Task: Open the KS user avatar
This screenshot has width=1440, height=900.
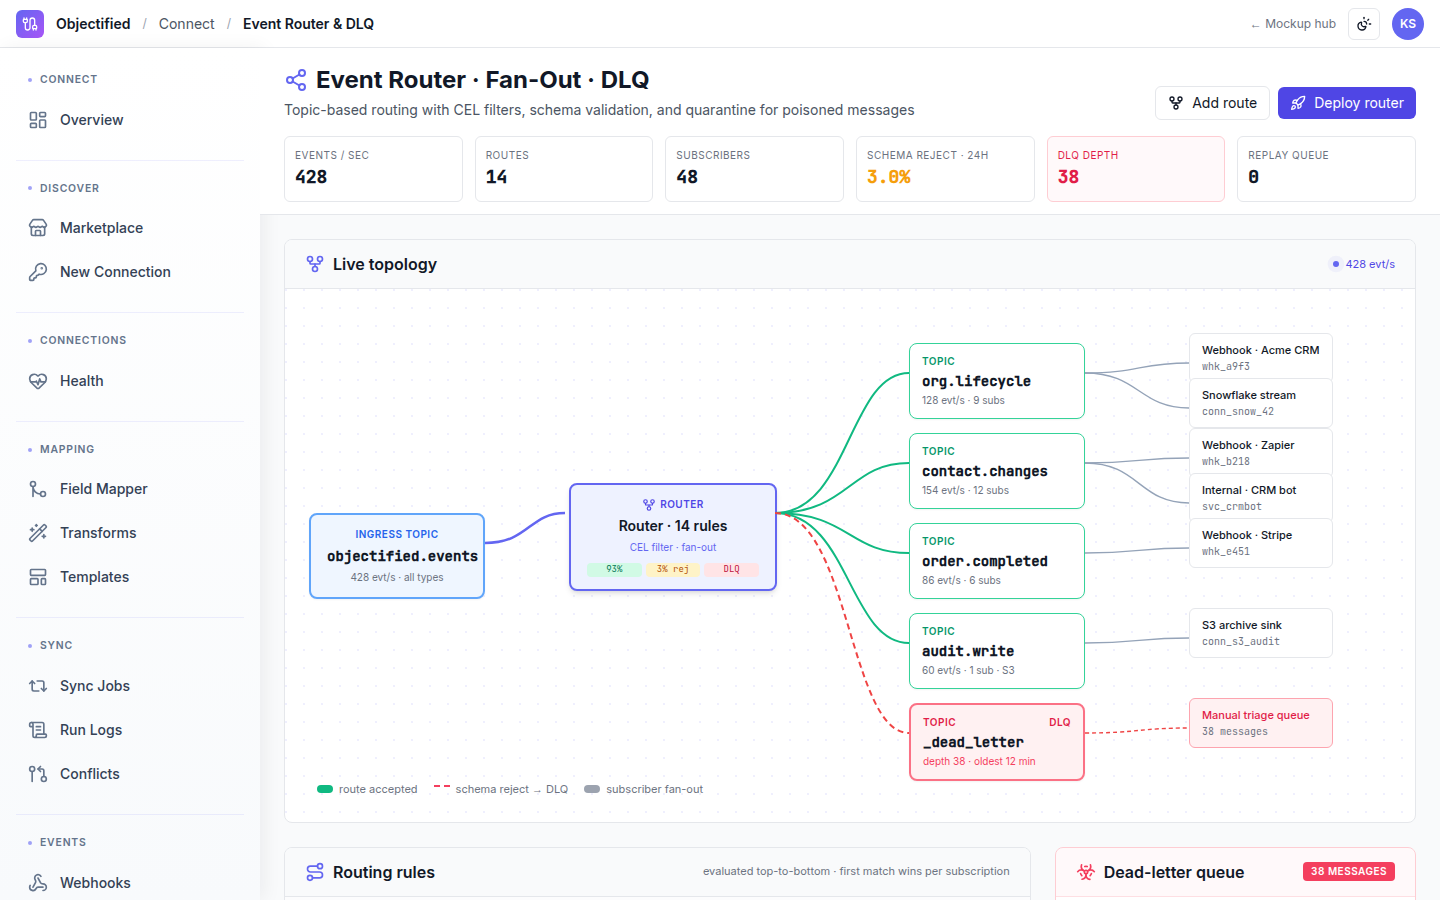Action: point(1408,24)
